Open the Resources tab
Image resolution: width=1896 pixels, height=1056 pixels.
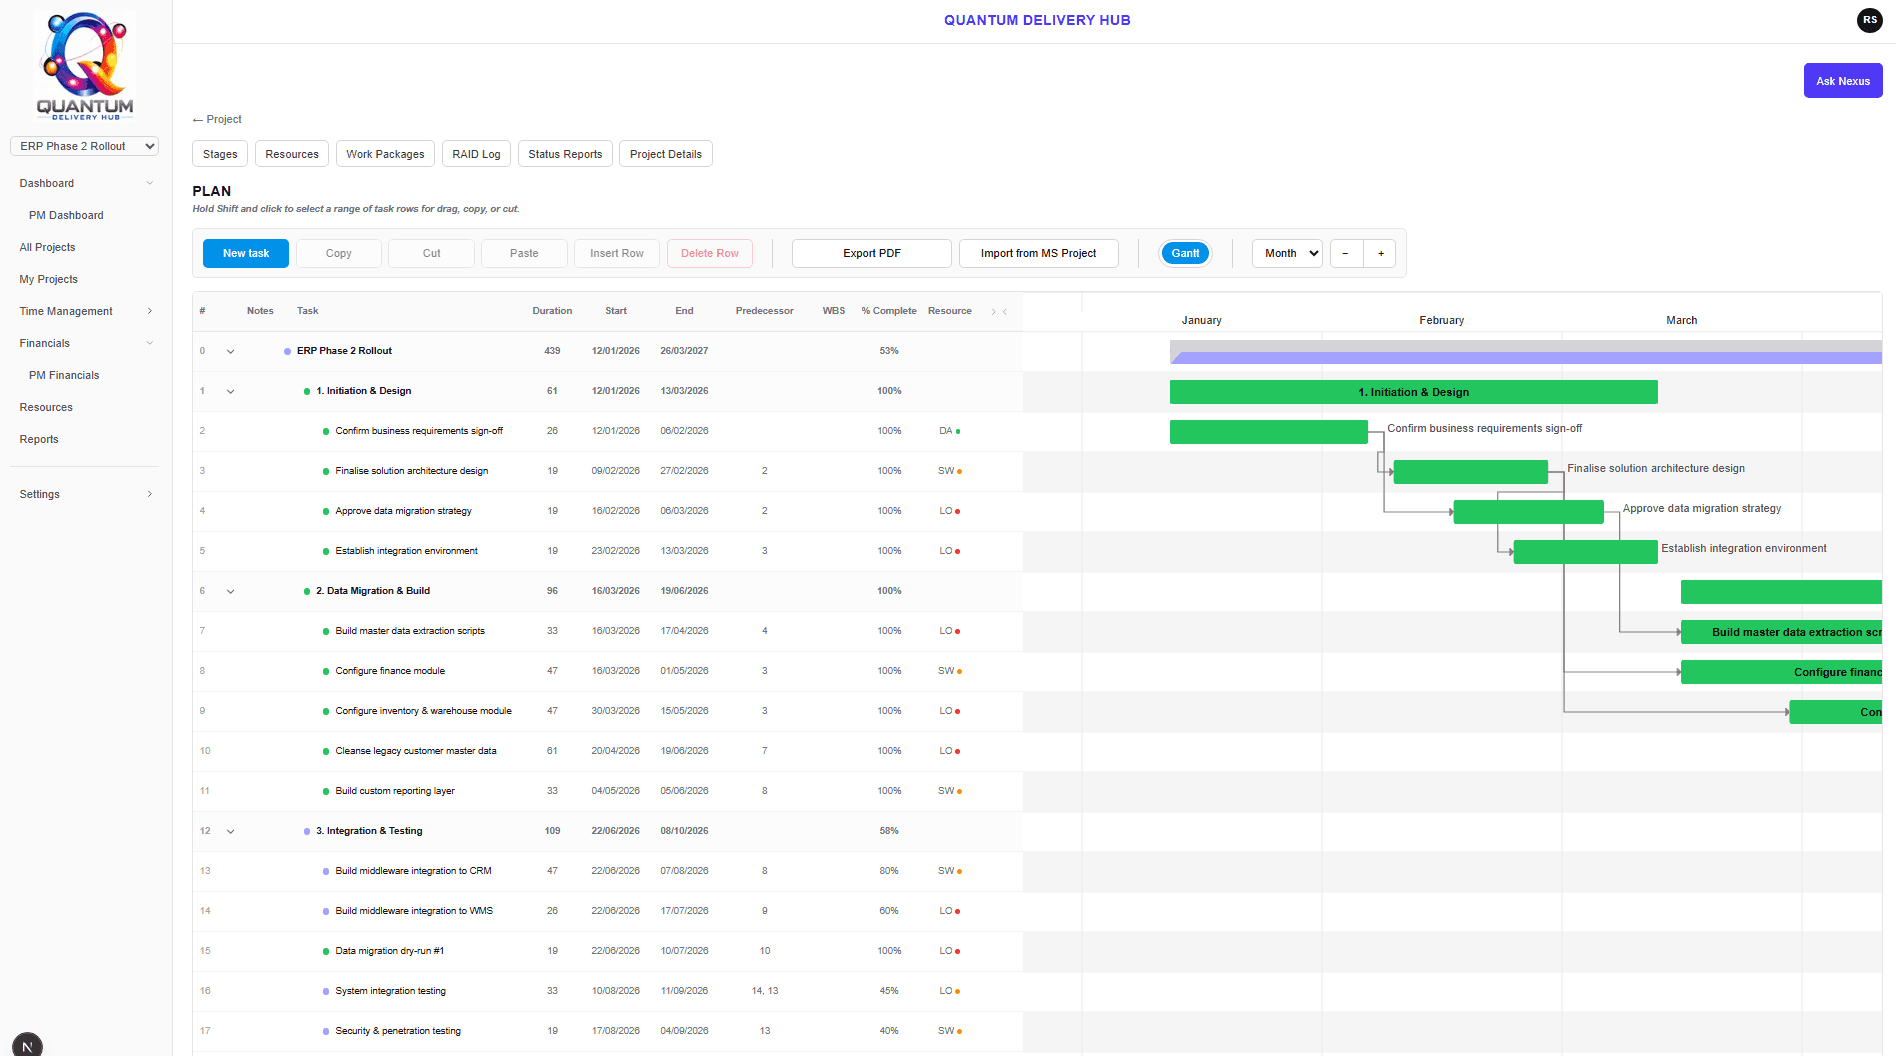pos(292,154)
